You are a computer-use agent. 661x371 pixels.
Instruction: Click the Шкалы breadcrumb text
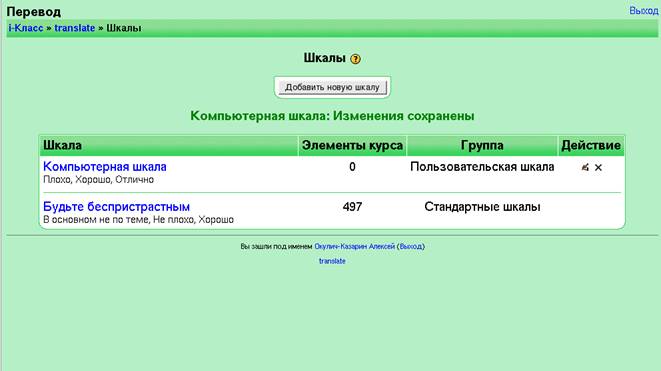(124, 28)
